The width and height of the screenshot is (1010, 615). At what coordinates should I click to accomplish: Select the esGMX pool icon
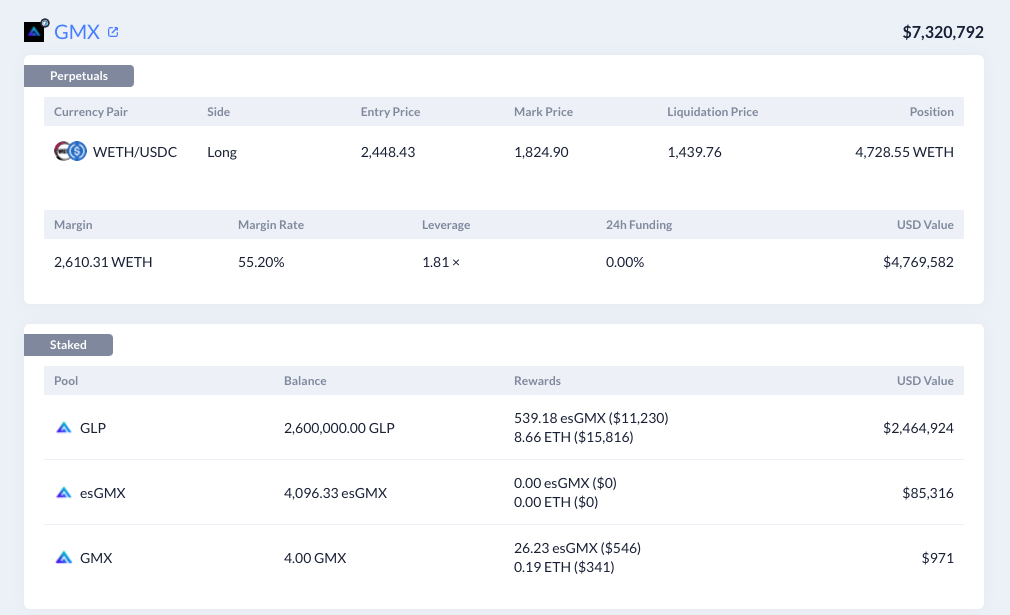[63, 492]
